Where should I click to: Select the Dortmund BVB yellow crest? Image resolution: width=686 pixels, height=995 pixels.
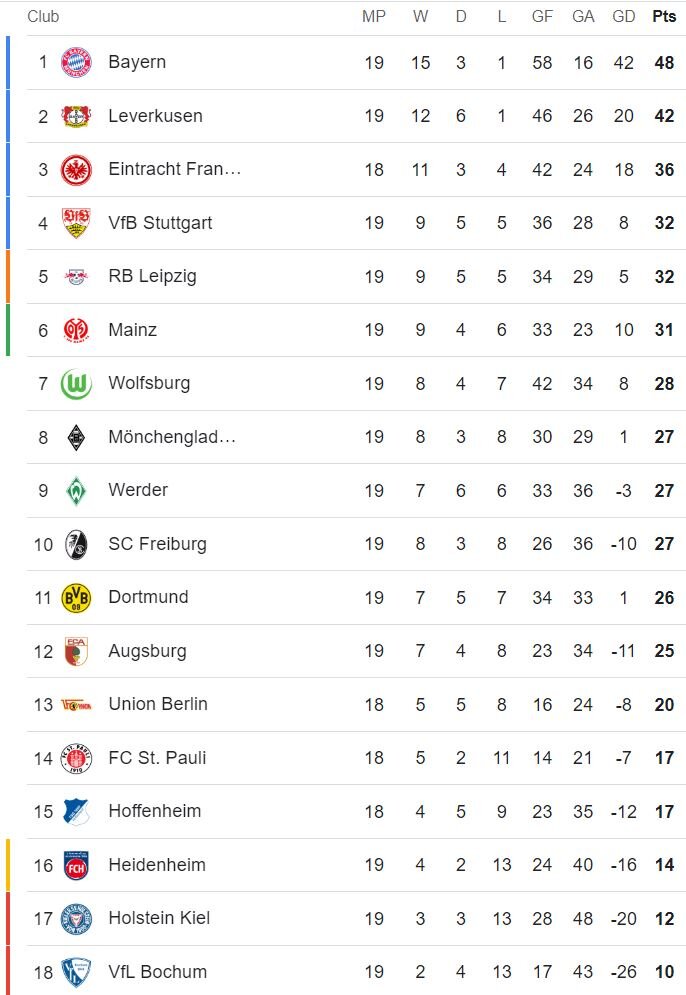[x=76, y=598]
